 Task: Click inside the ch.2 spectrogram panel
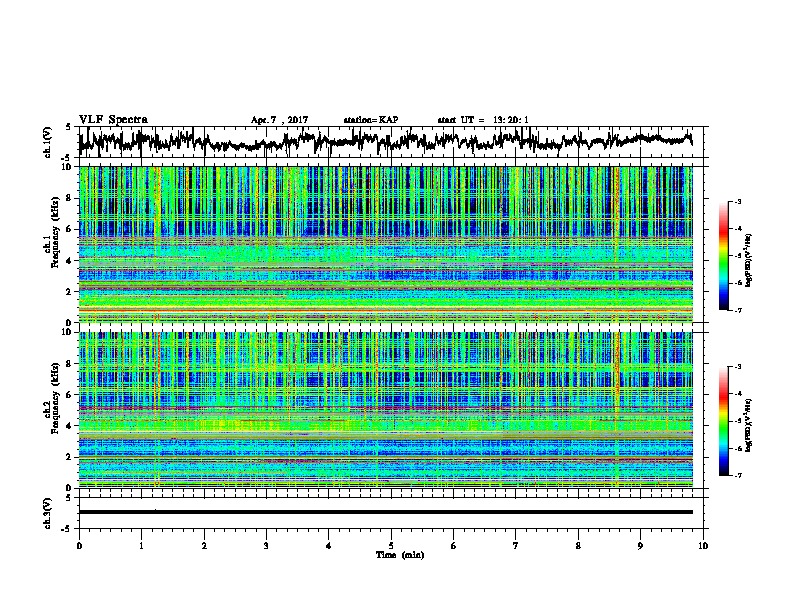386,410
